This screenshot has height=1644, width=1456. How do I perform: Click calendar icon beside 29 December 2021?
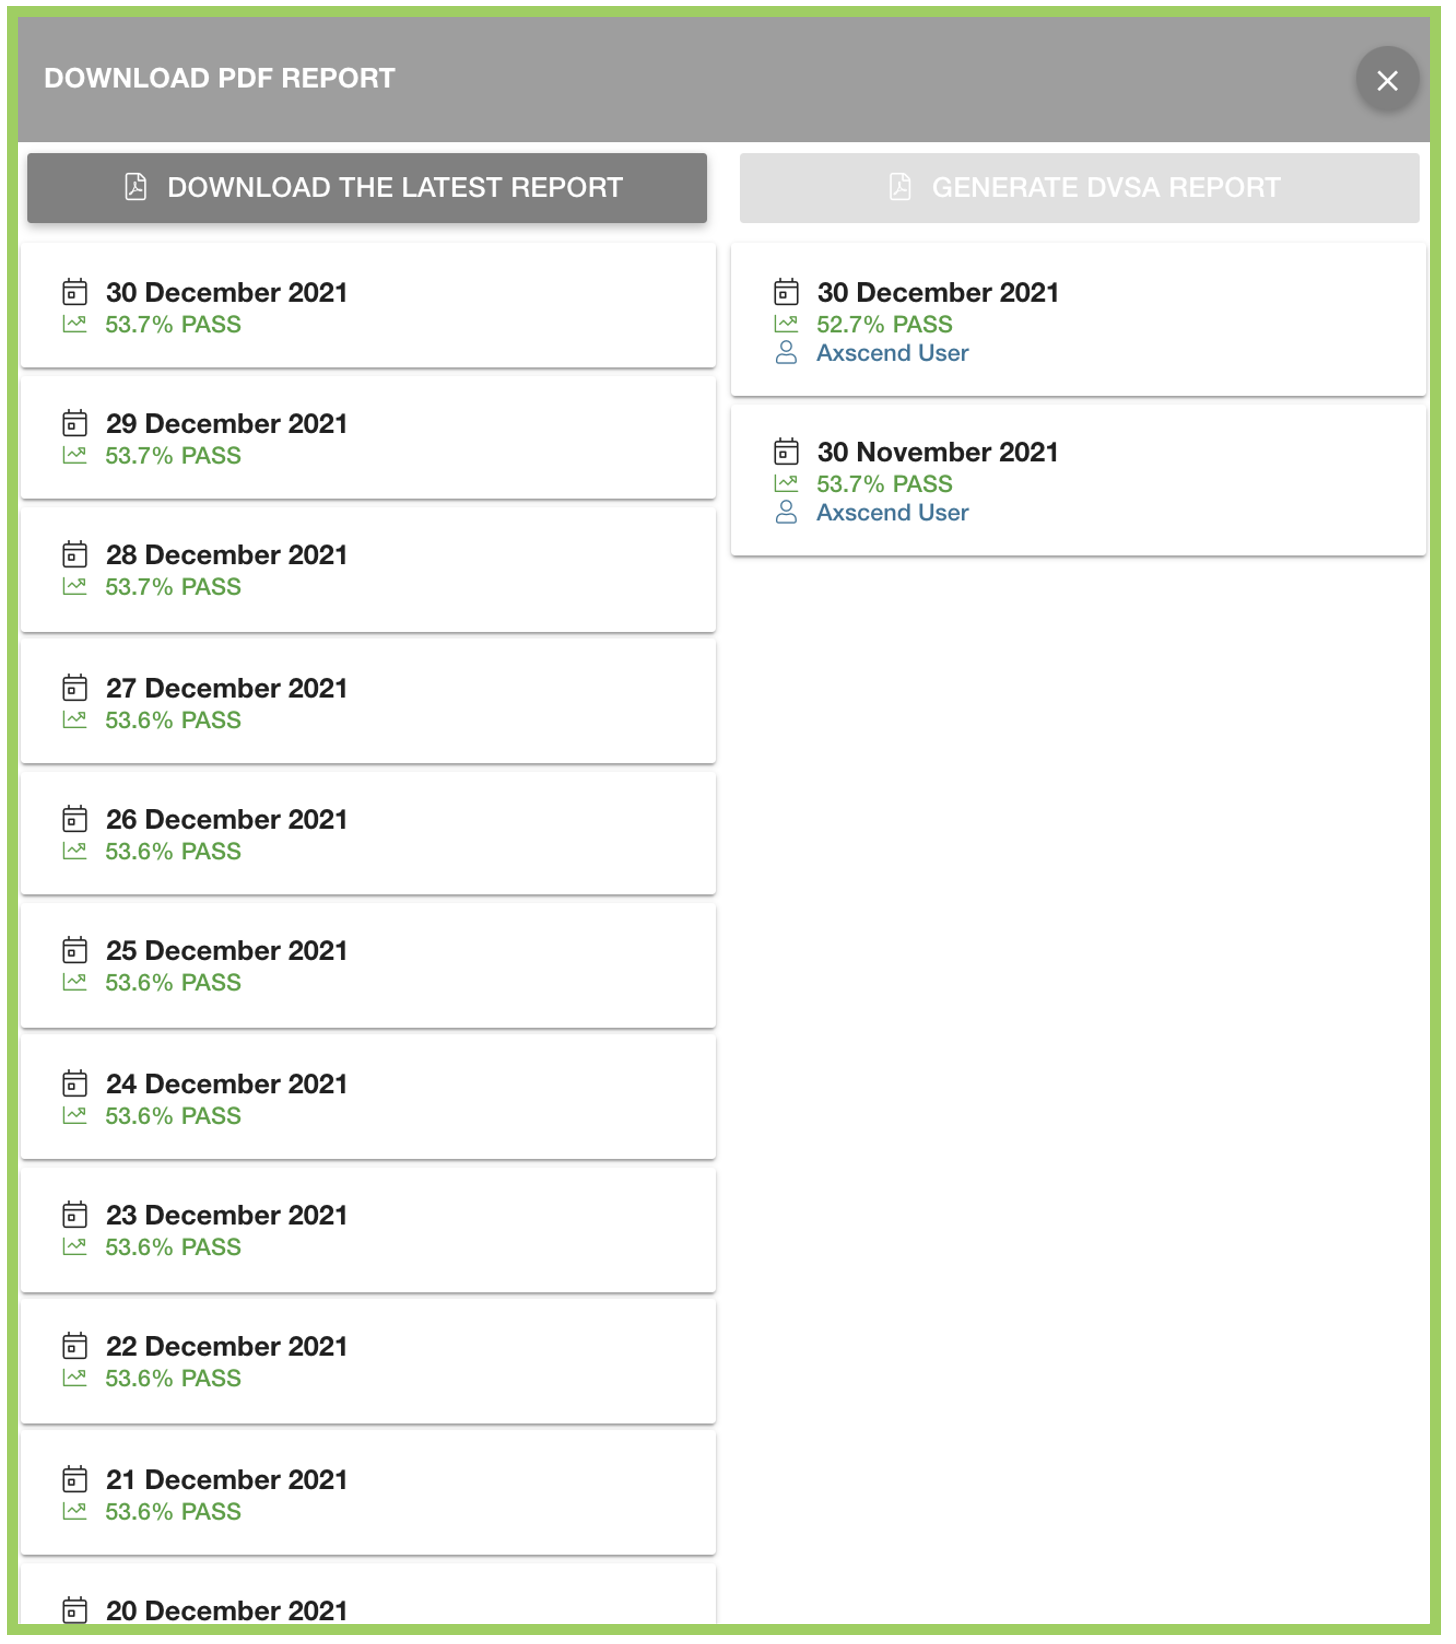pos(75,424)
